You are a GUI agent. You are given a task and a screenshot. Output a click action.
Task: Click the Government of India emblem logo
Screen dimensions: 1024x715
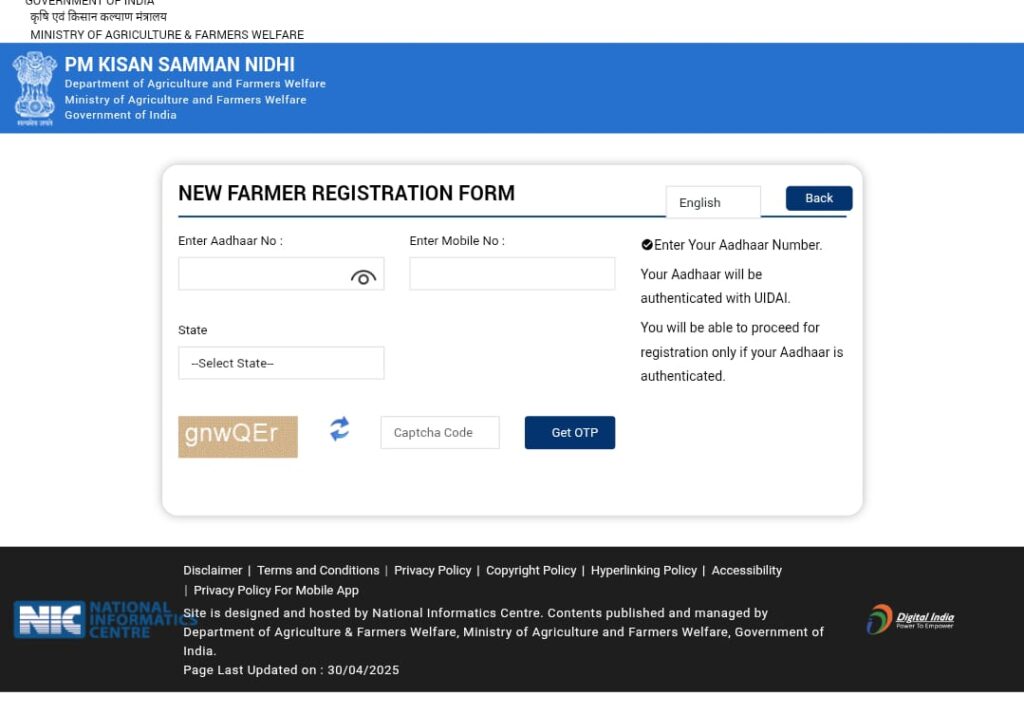pyautogui.click(x=35, y=88)
